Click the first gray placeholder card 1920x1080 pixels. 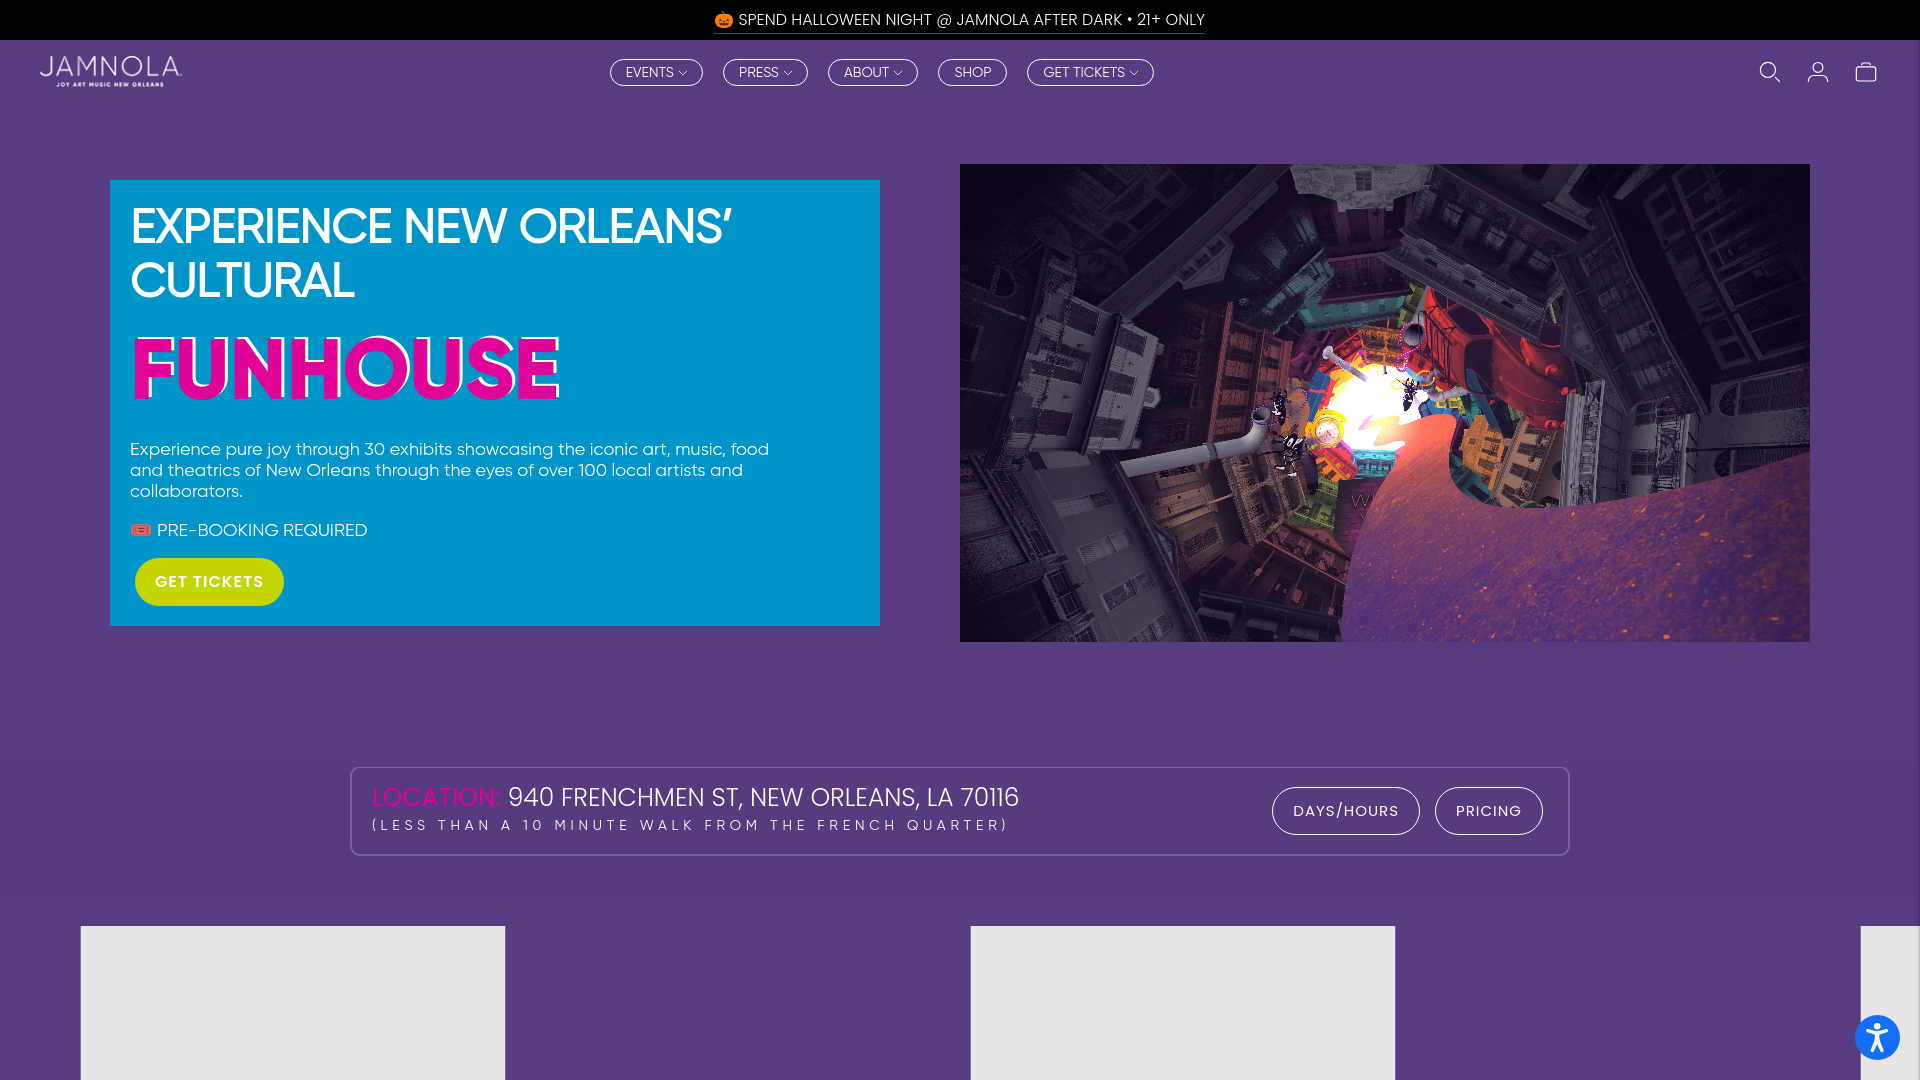click(293, 1003)
